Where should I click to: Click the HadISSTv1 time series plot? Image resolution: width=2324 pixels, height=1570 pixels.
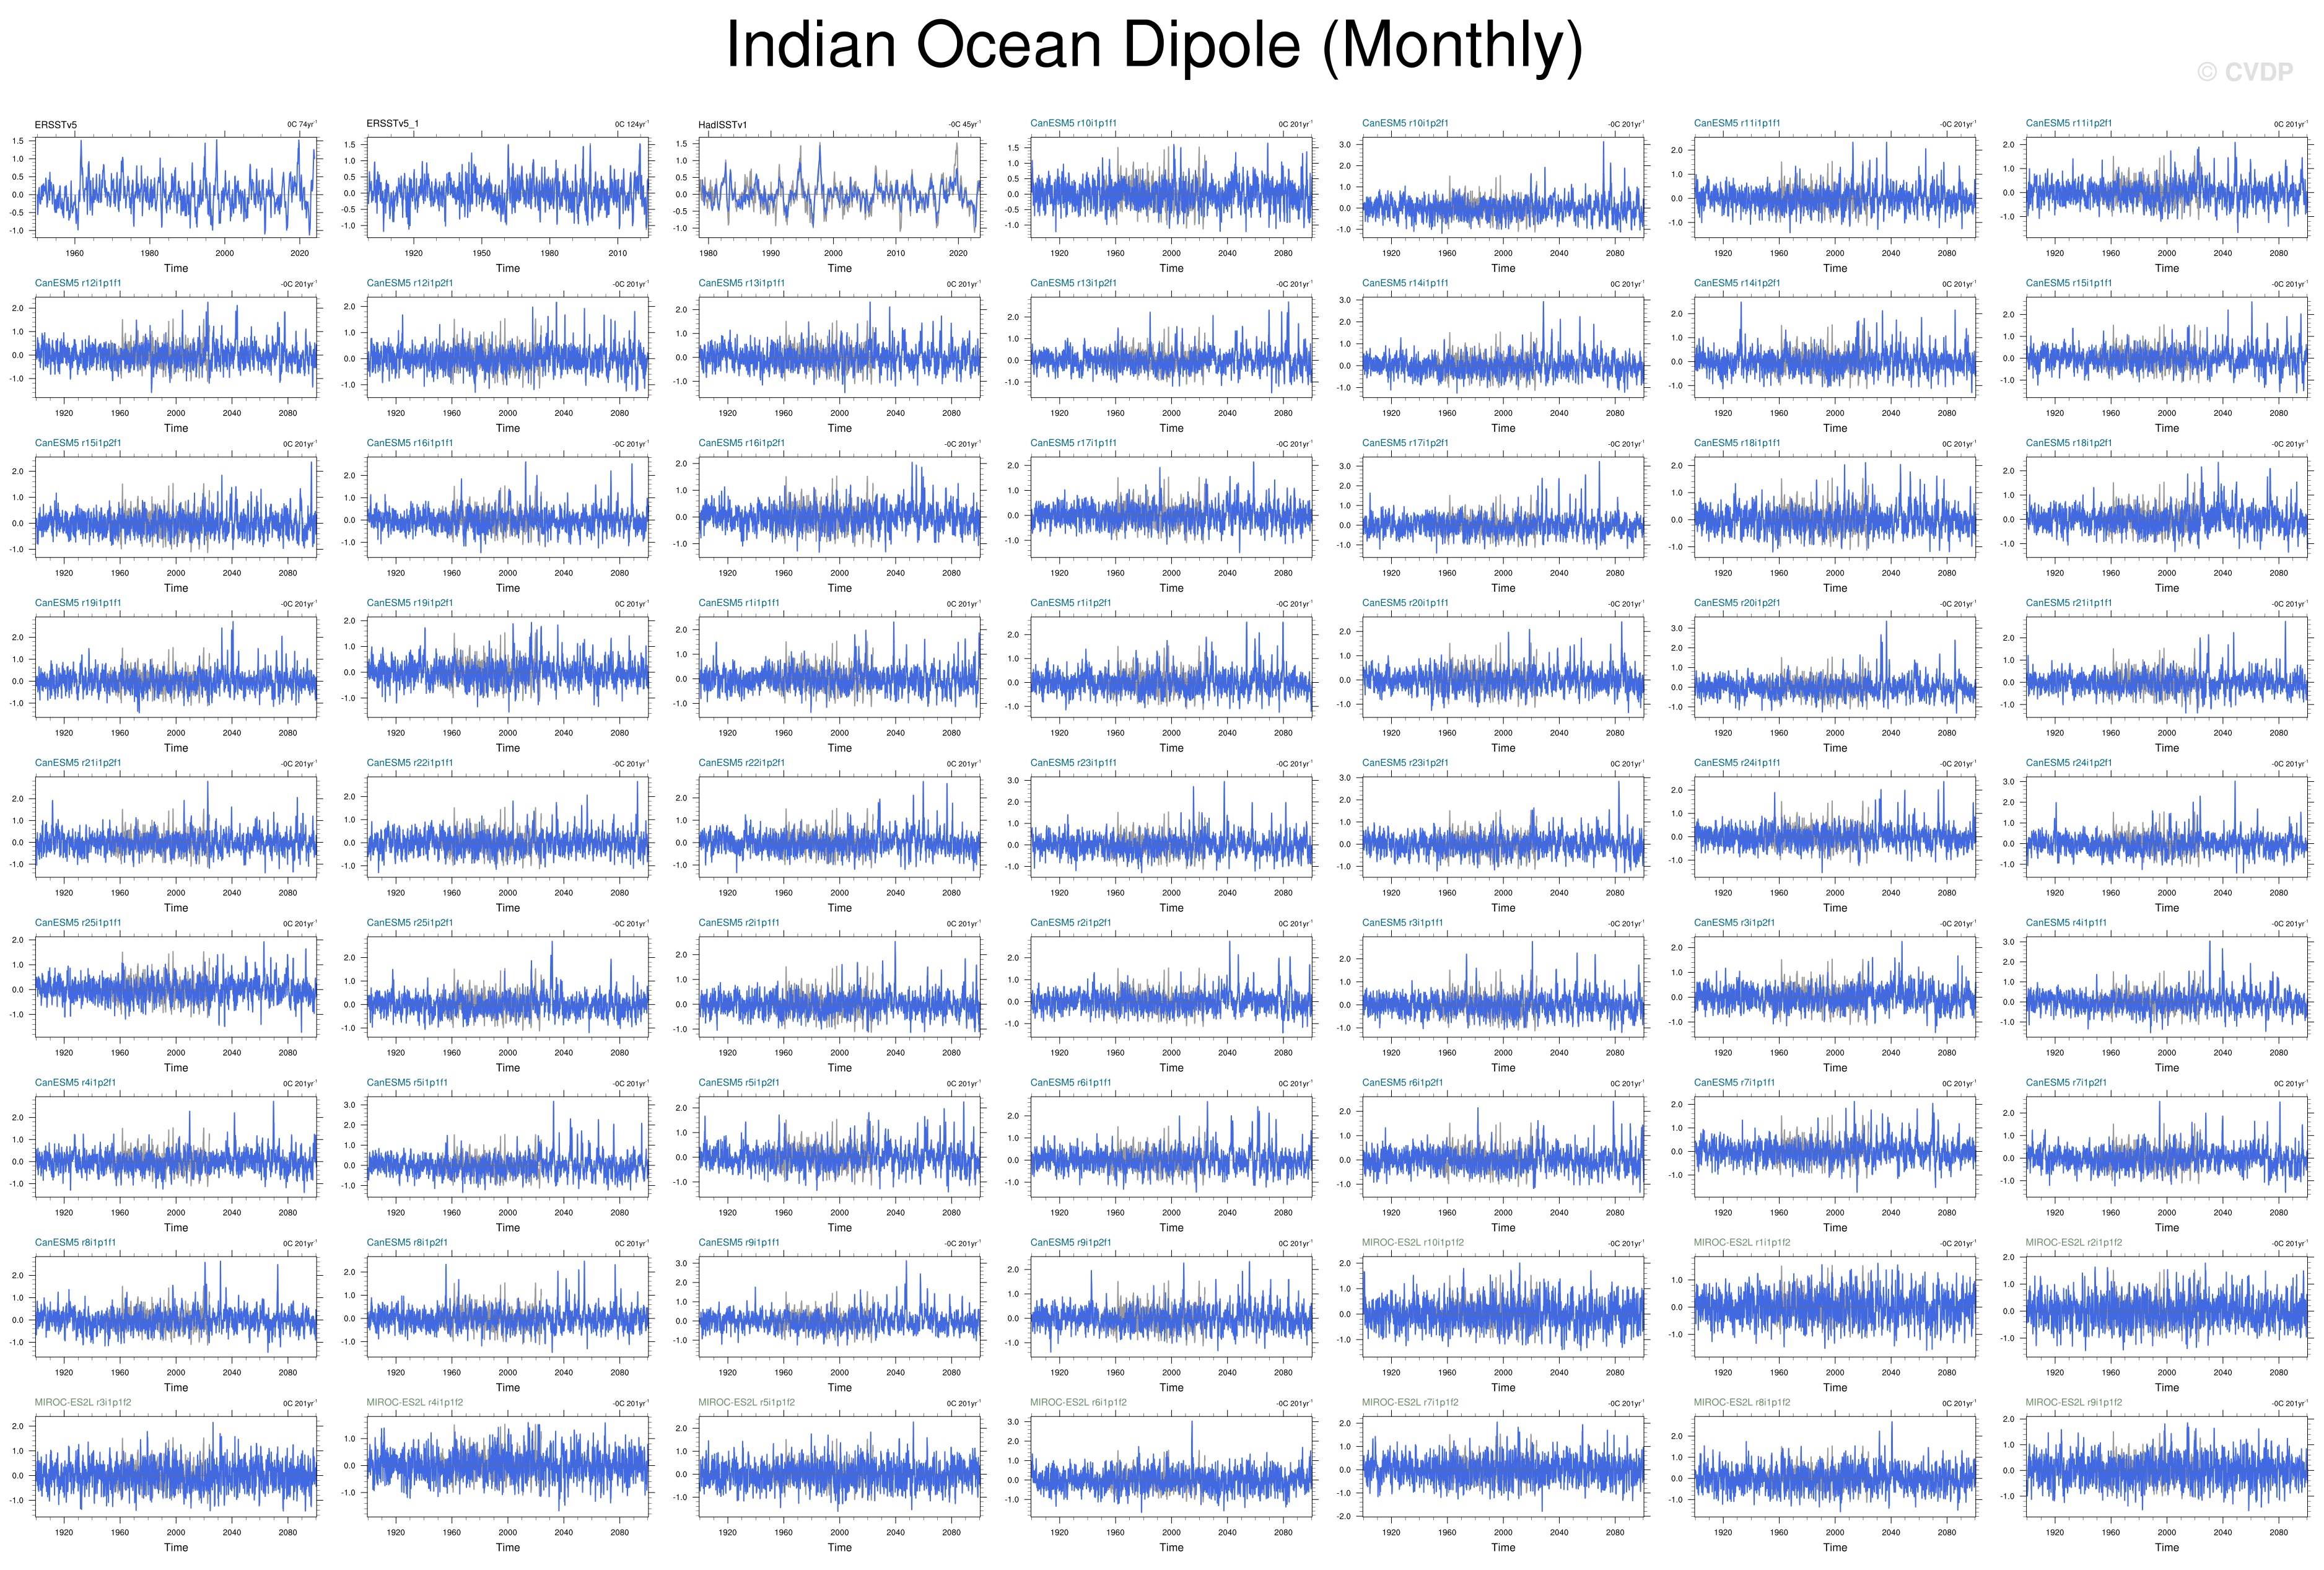pos(839,187)
